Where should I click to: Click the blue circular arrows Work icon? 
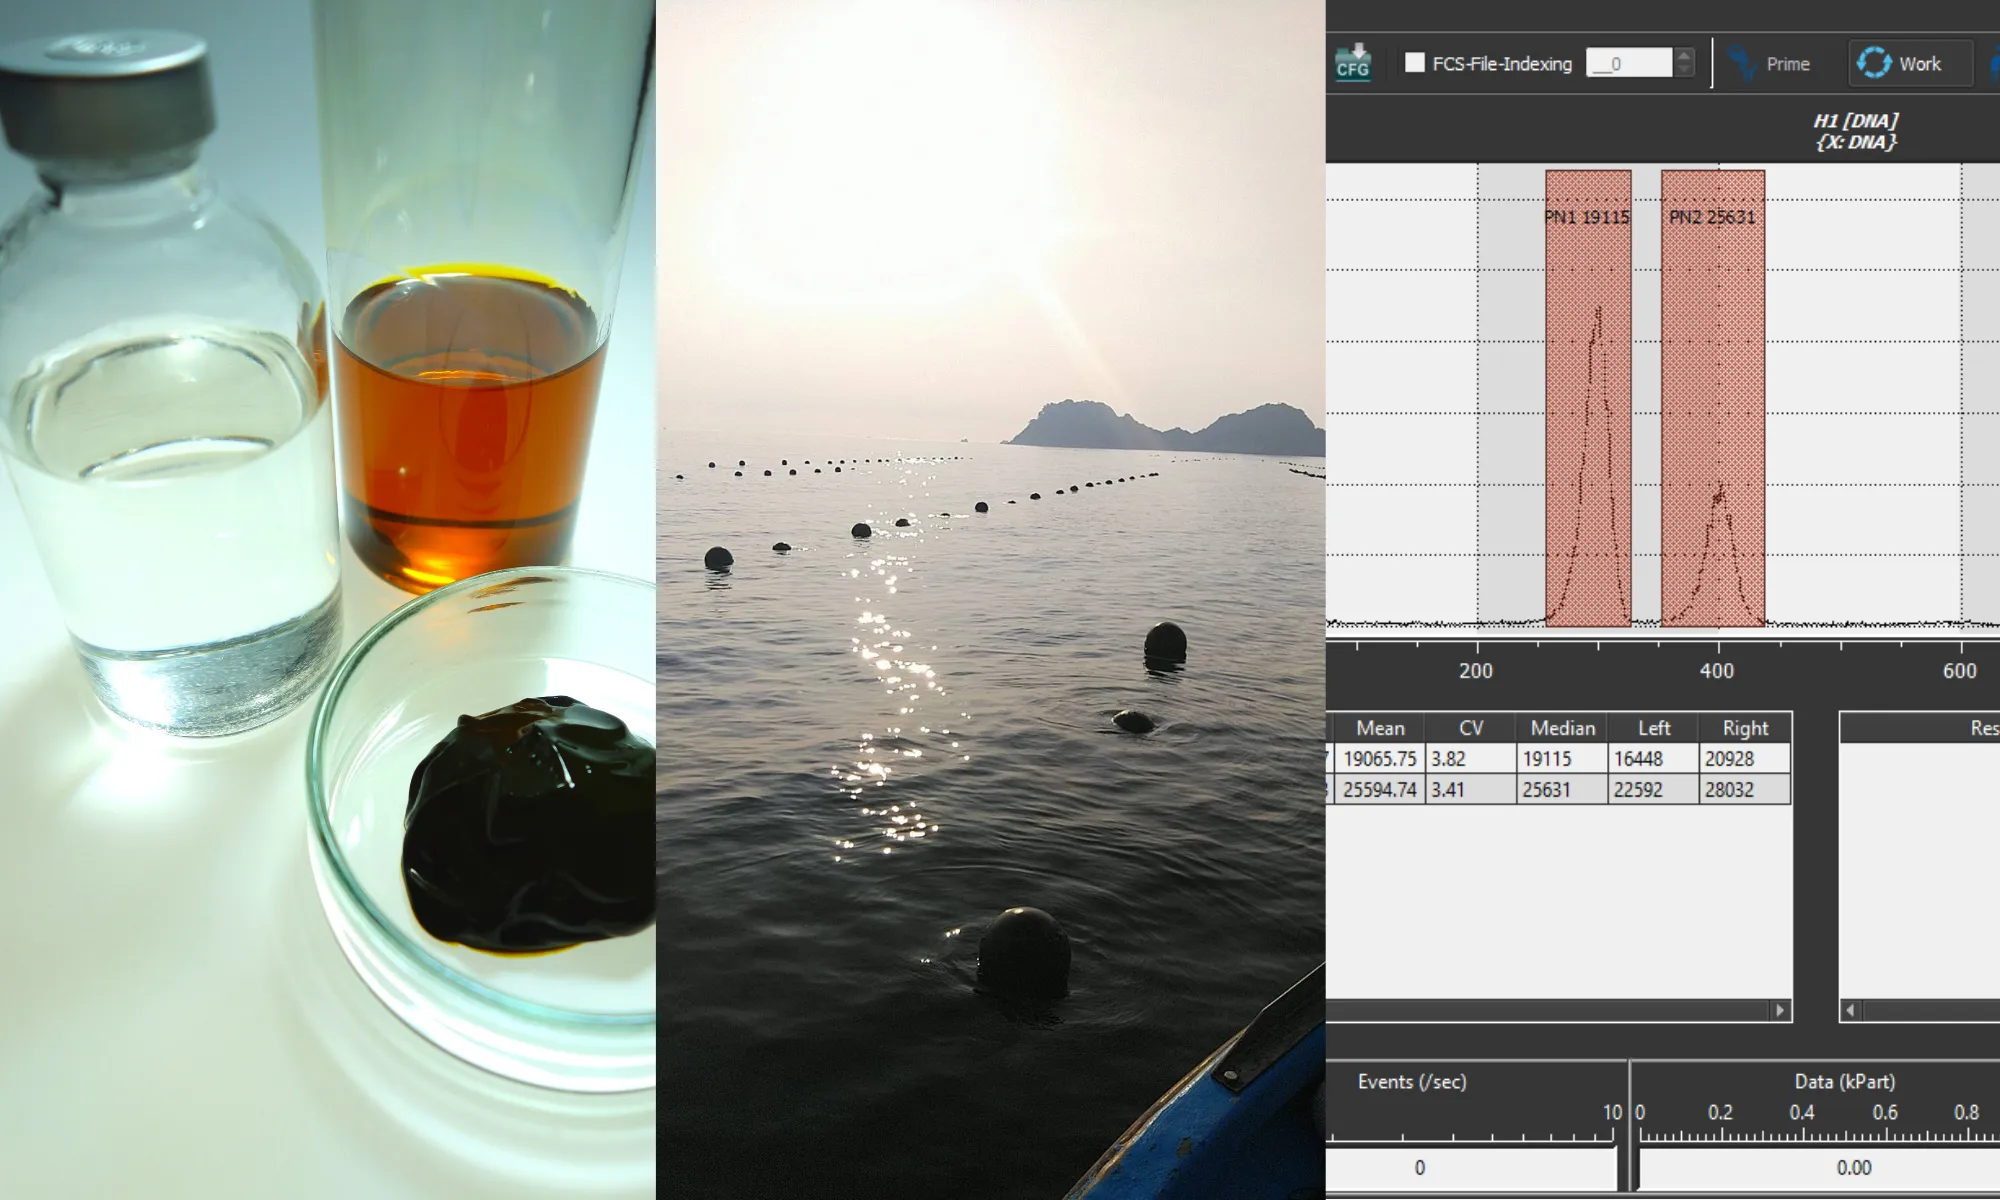(x=1874, y=63)
